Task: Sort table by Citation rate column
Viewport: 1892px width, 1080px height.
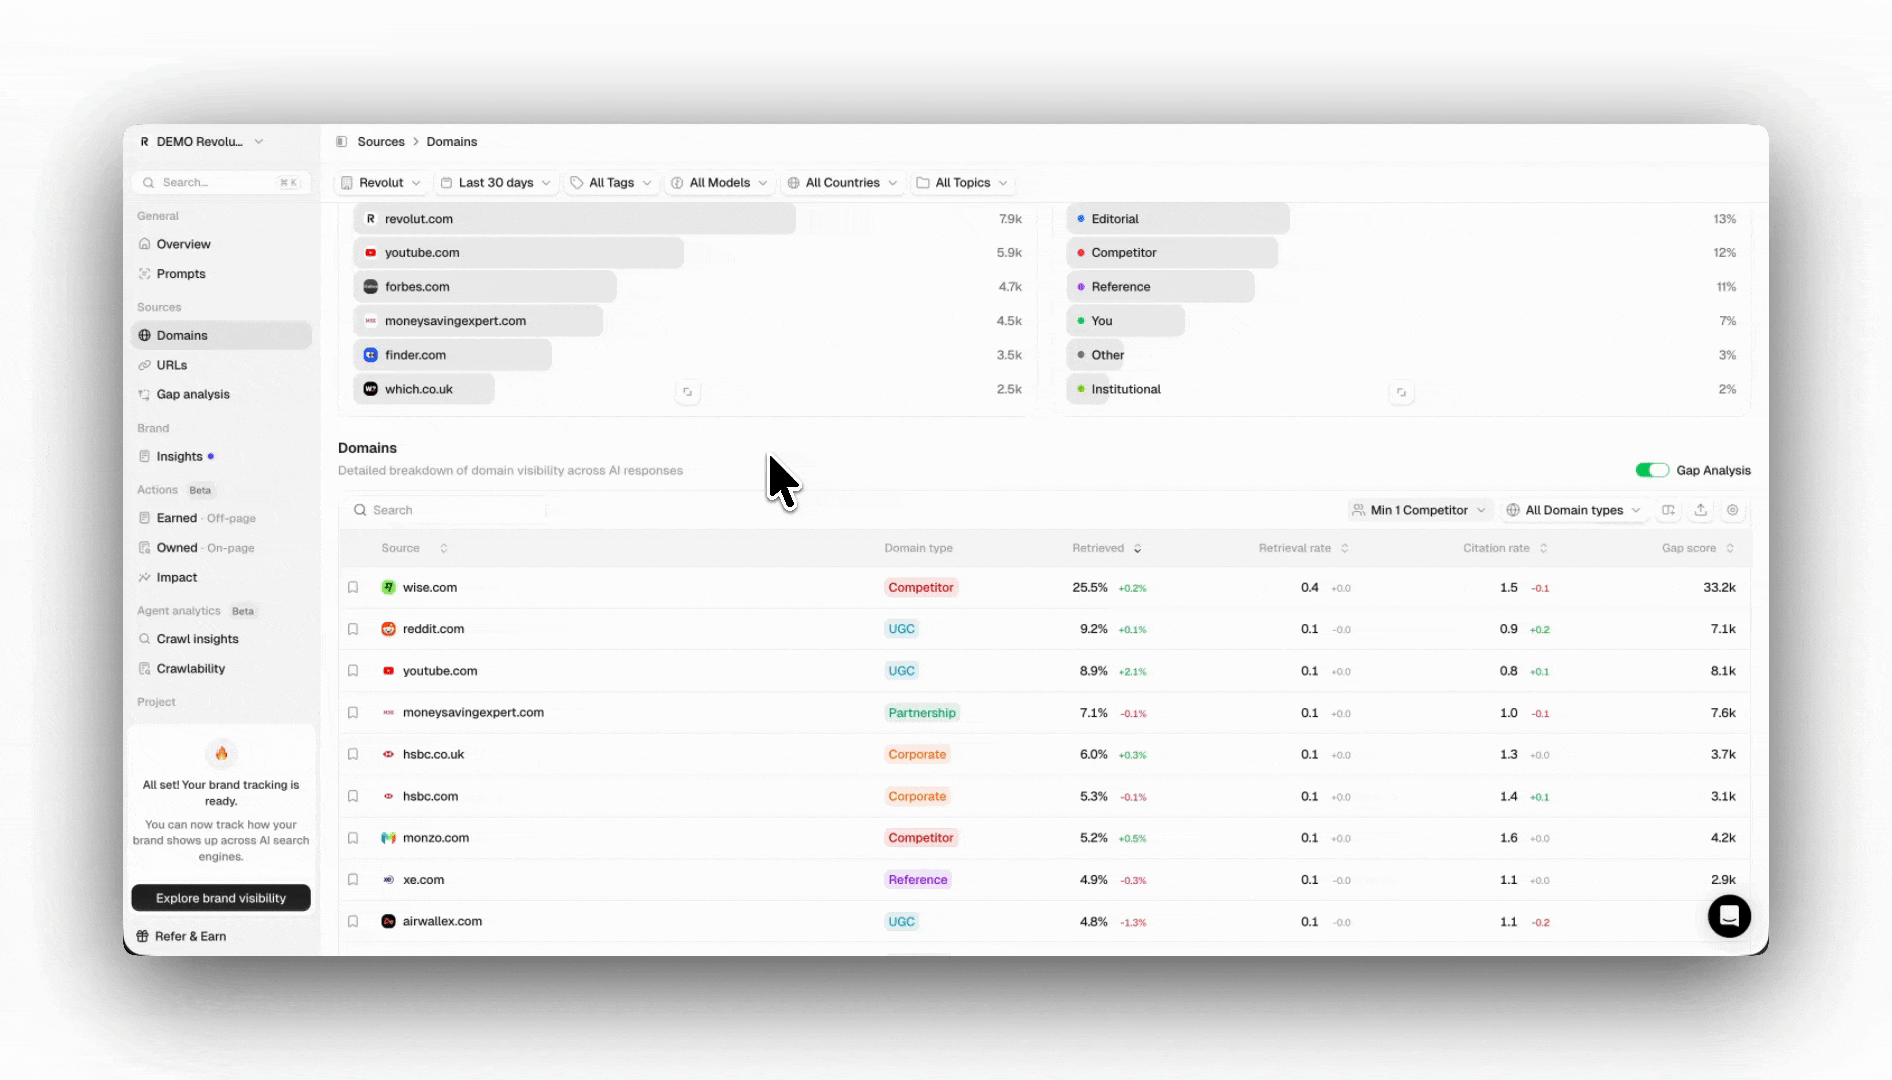Action: point(1505,548)
